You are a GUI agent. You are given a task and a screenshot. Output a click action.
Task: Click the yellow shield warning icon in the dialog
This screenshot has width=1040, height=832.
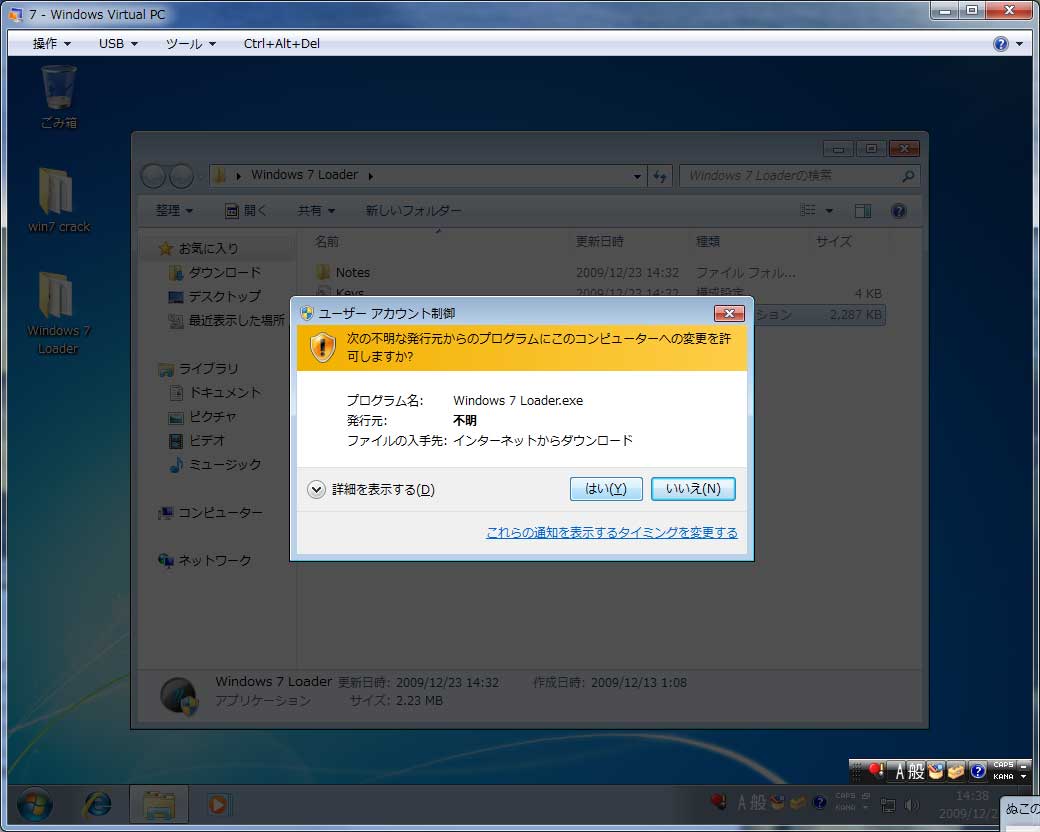pyautogui.click(x=322, y=347)
